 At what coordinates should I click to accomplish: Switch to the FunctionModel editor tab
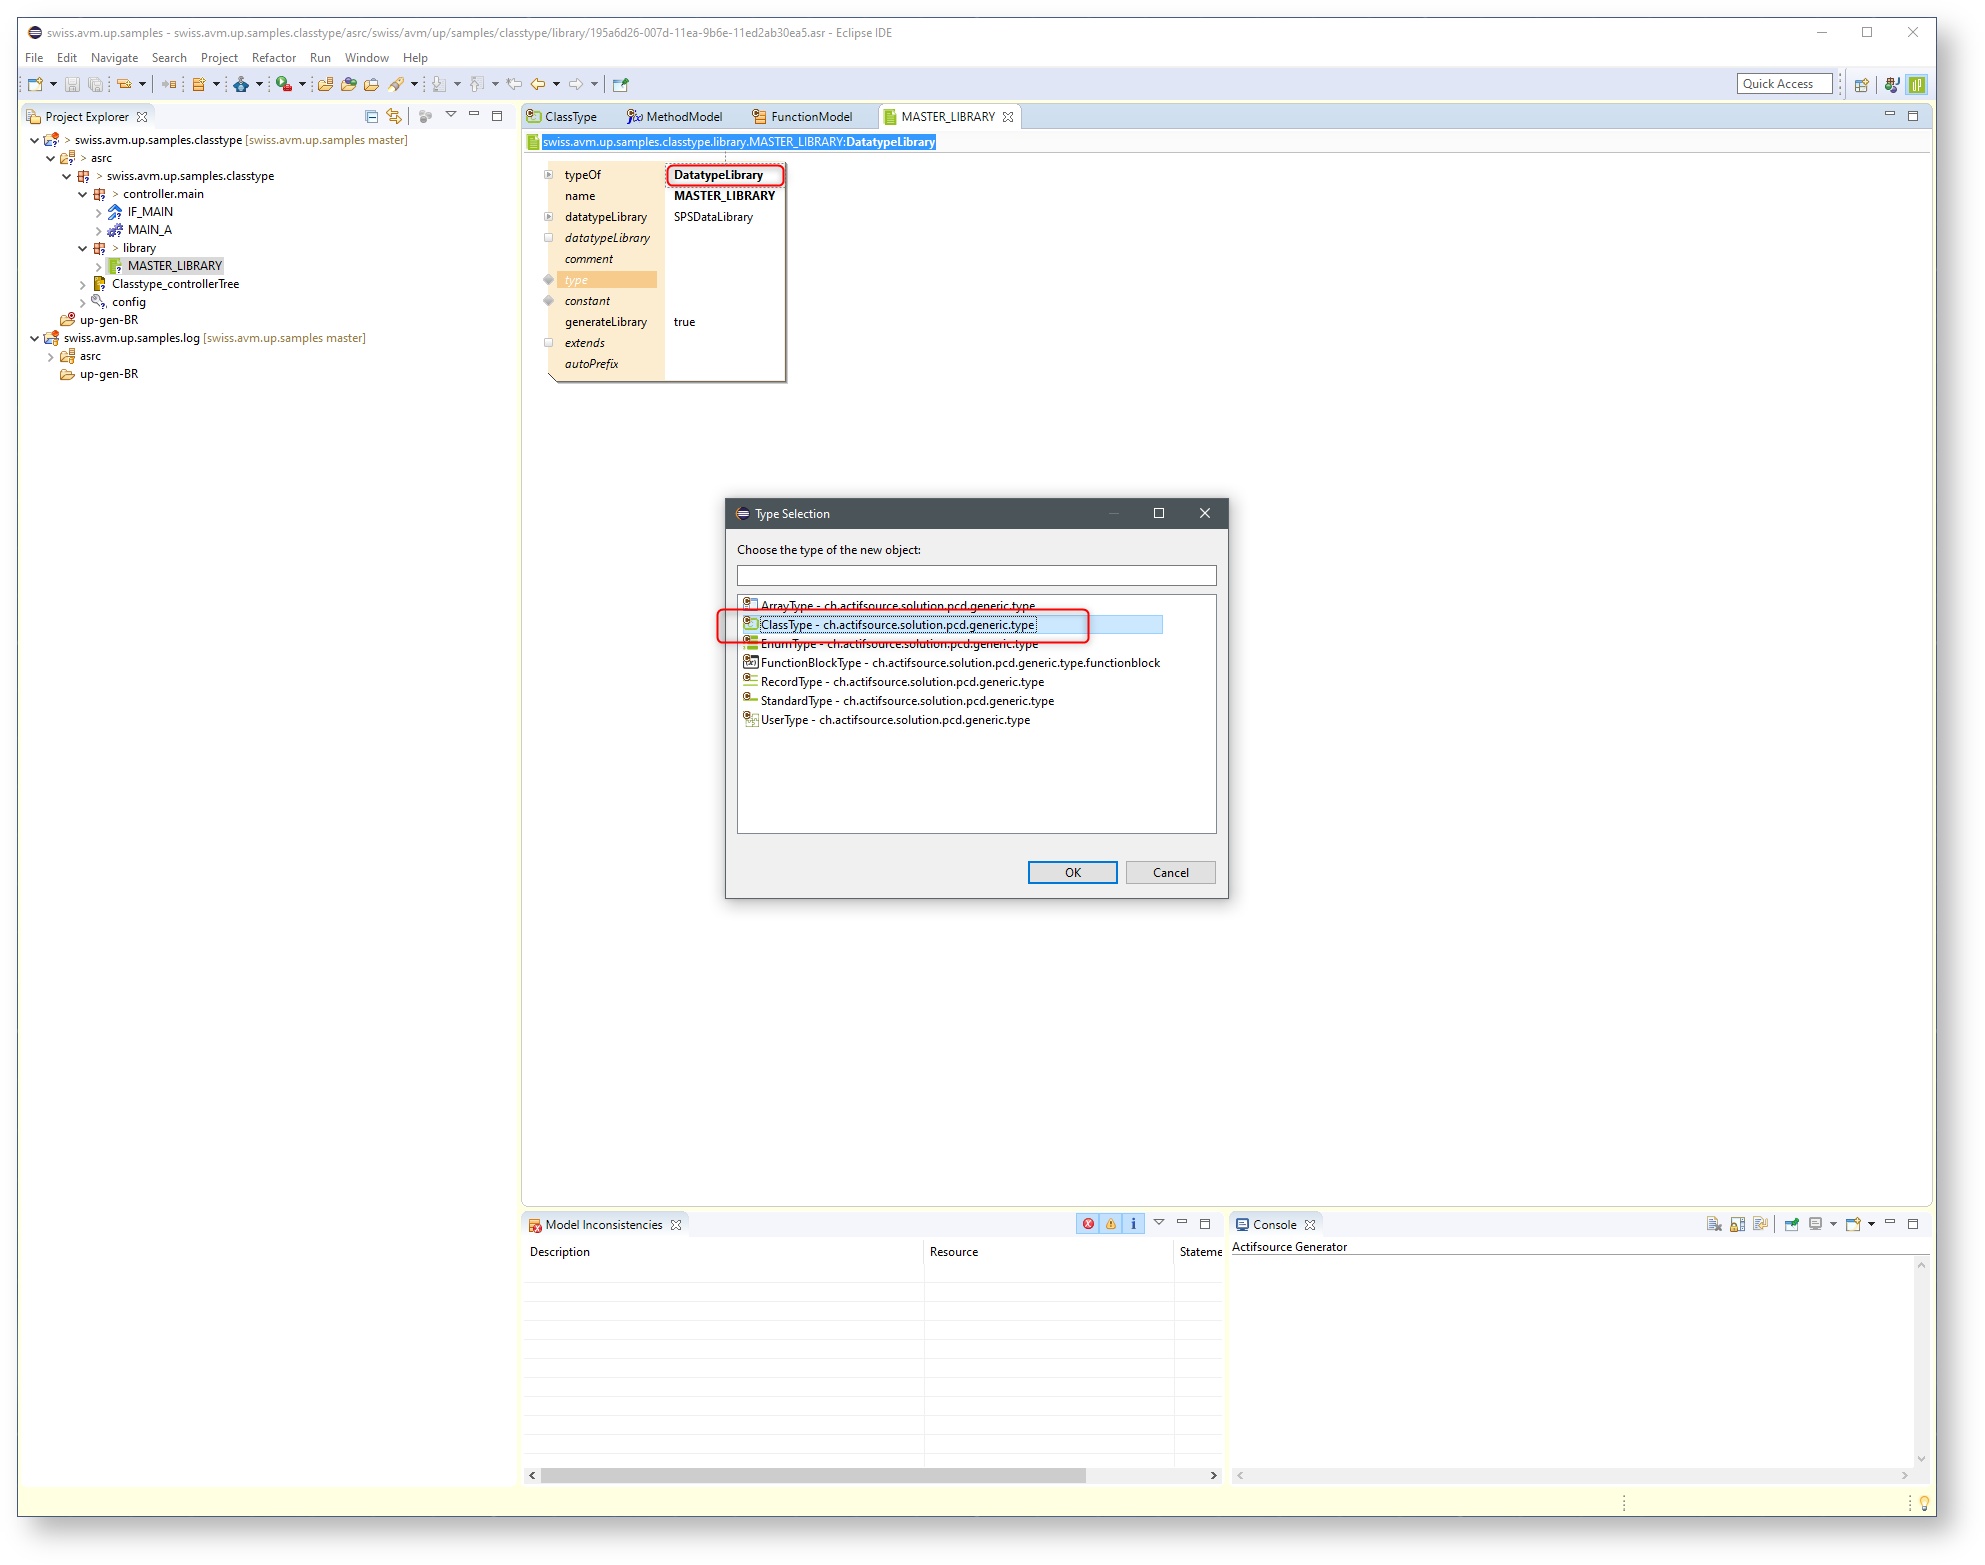810,117
